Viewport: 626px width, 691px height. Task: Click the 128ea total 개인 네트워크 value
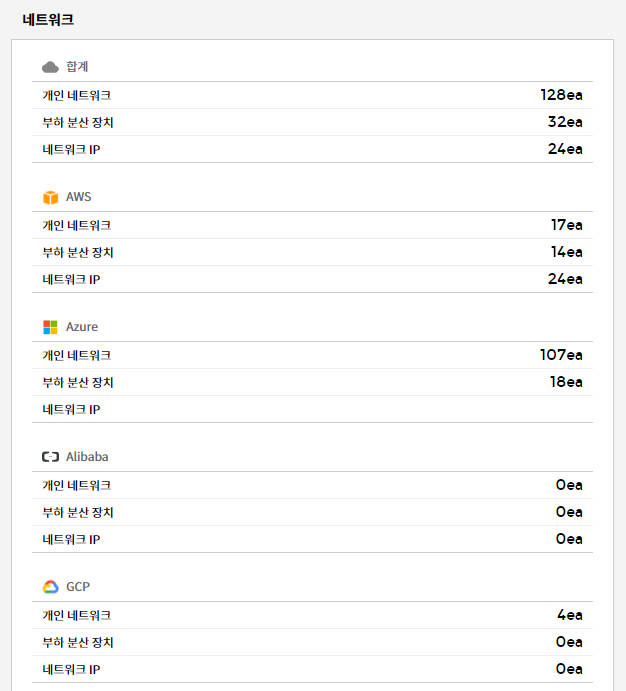coord(561,95)
